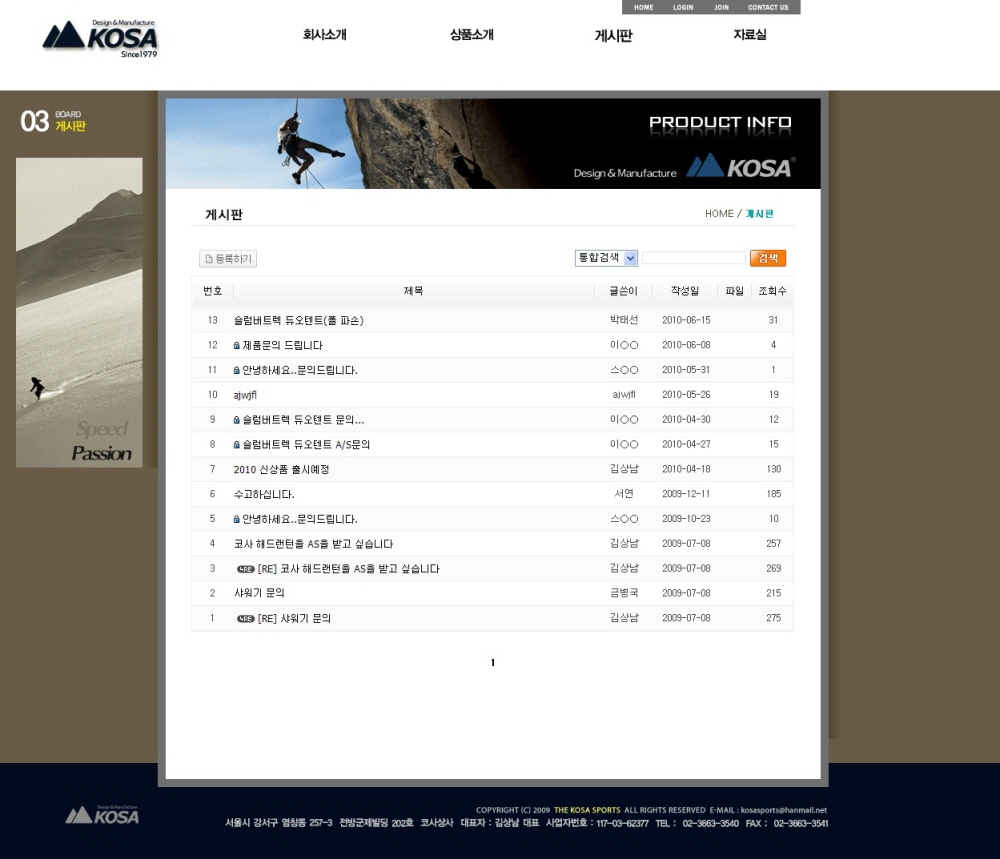This screenshot has width=1000, height=859.
Task: Click RE reply icon beside [RE] 샤워기 문의
Action: (x=246, y=619)
